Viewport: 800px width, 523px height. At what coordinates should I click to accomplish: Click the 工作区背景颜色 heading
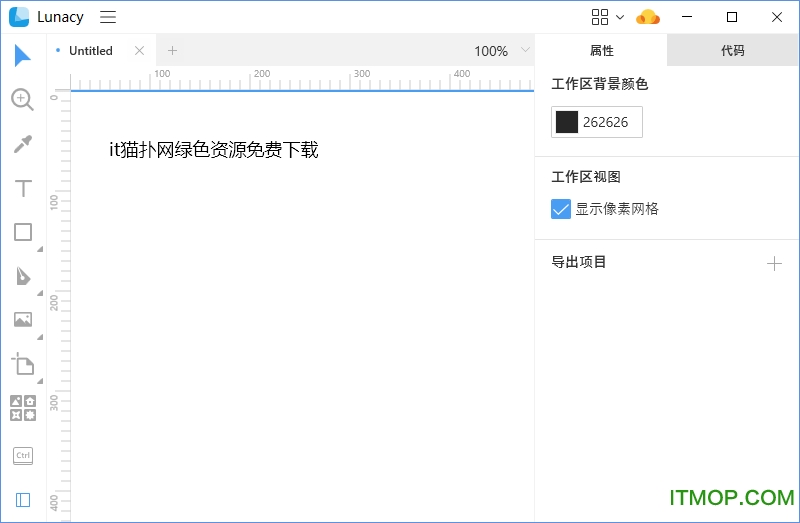click(599, 84)
